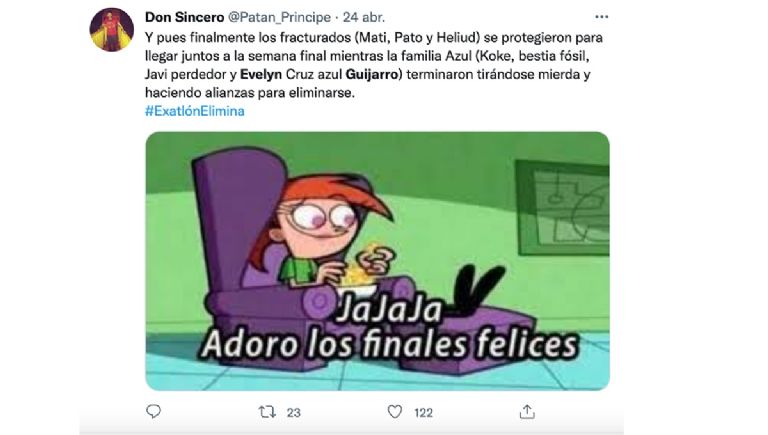Click the "Adoro los finales felices" caption

pos(389,344)
